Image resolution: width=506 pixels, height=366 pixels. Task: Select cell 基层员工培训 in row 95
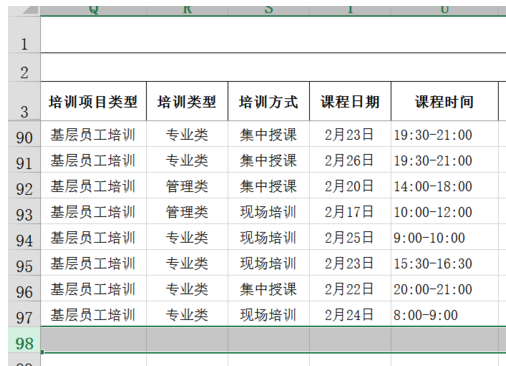coord(93,262)
